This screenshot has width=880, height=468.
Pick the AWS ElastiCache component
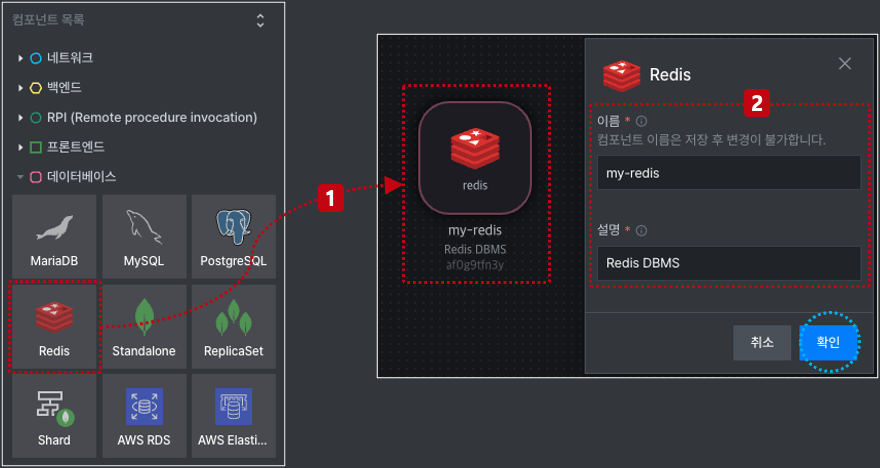pyautogui.click(x=233, y=415)
